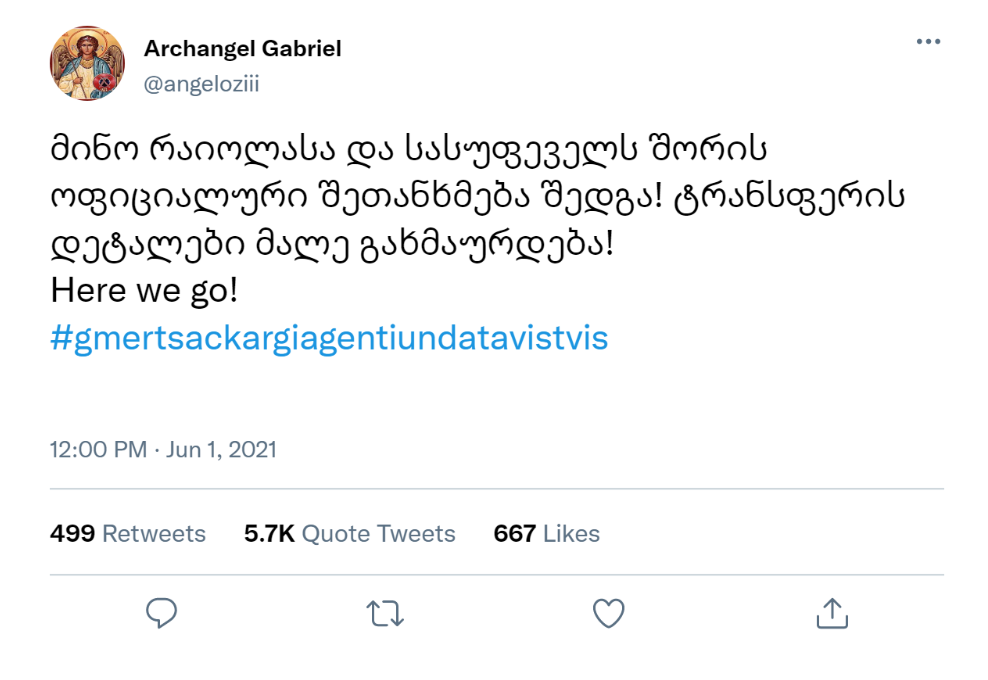Like the tweet with the heart icon

(x=608, y=613)
